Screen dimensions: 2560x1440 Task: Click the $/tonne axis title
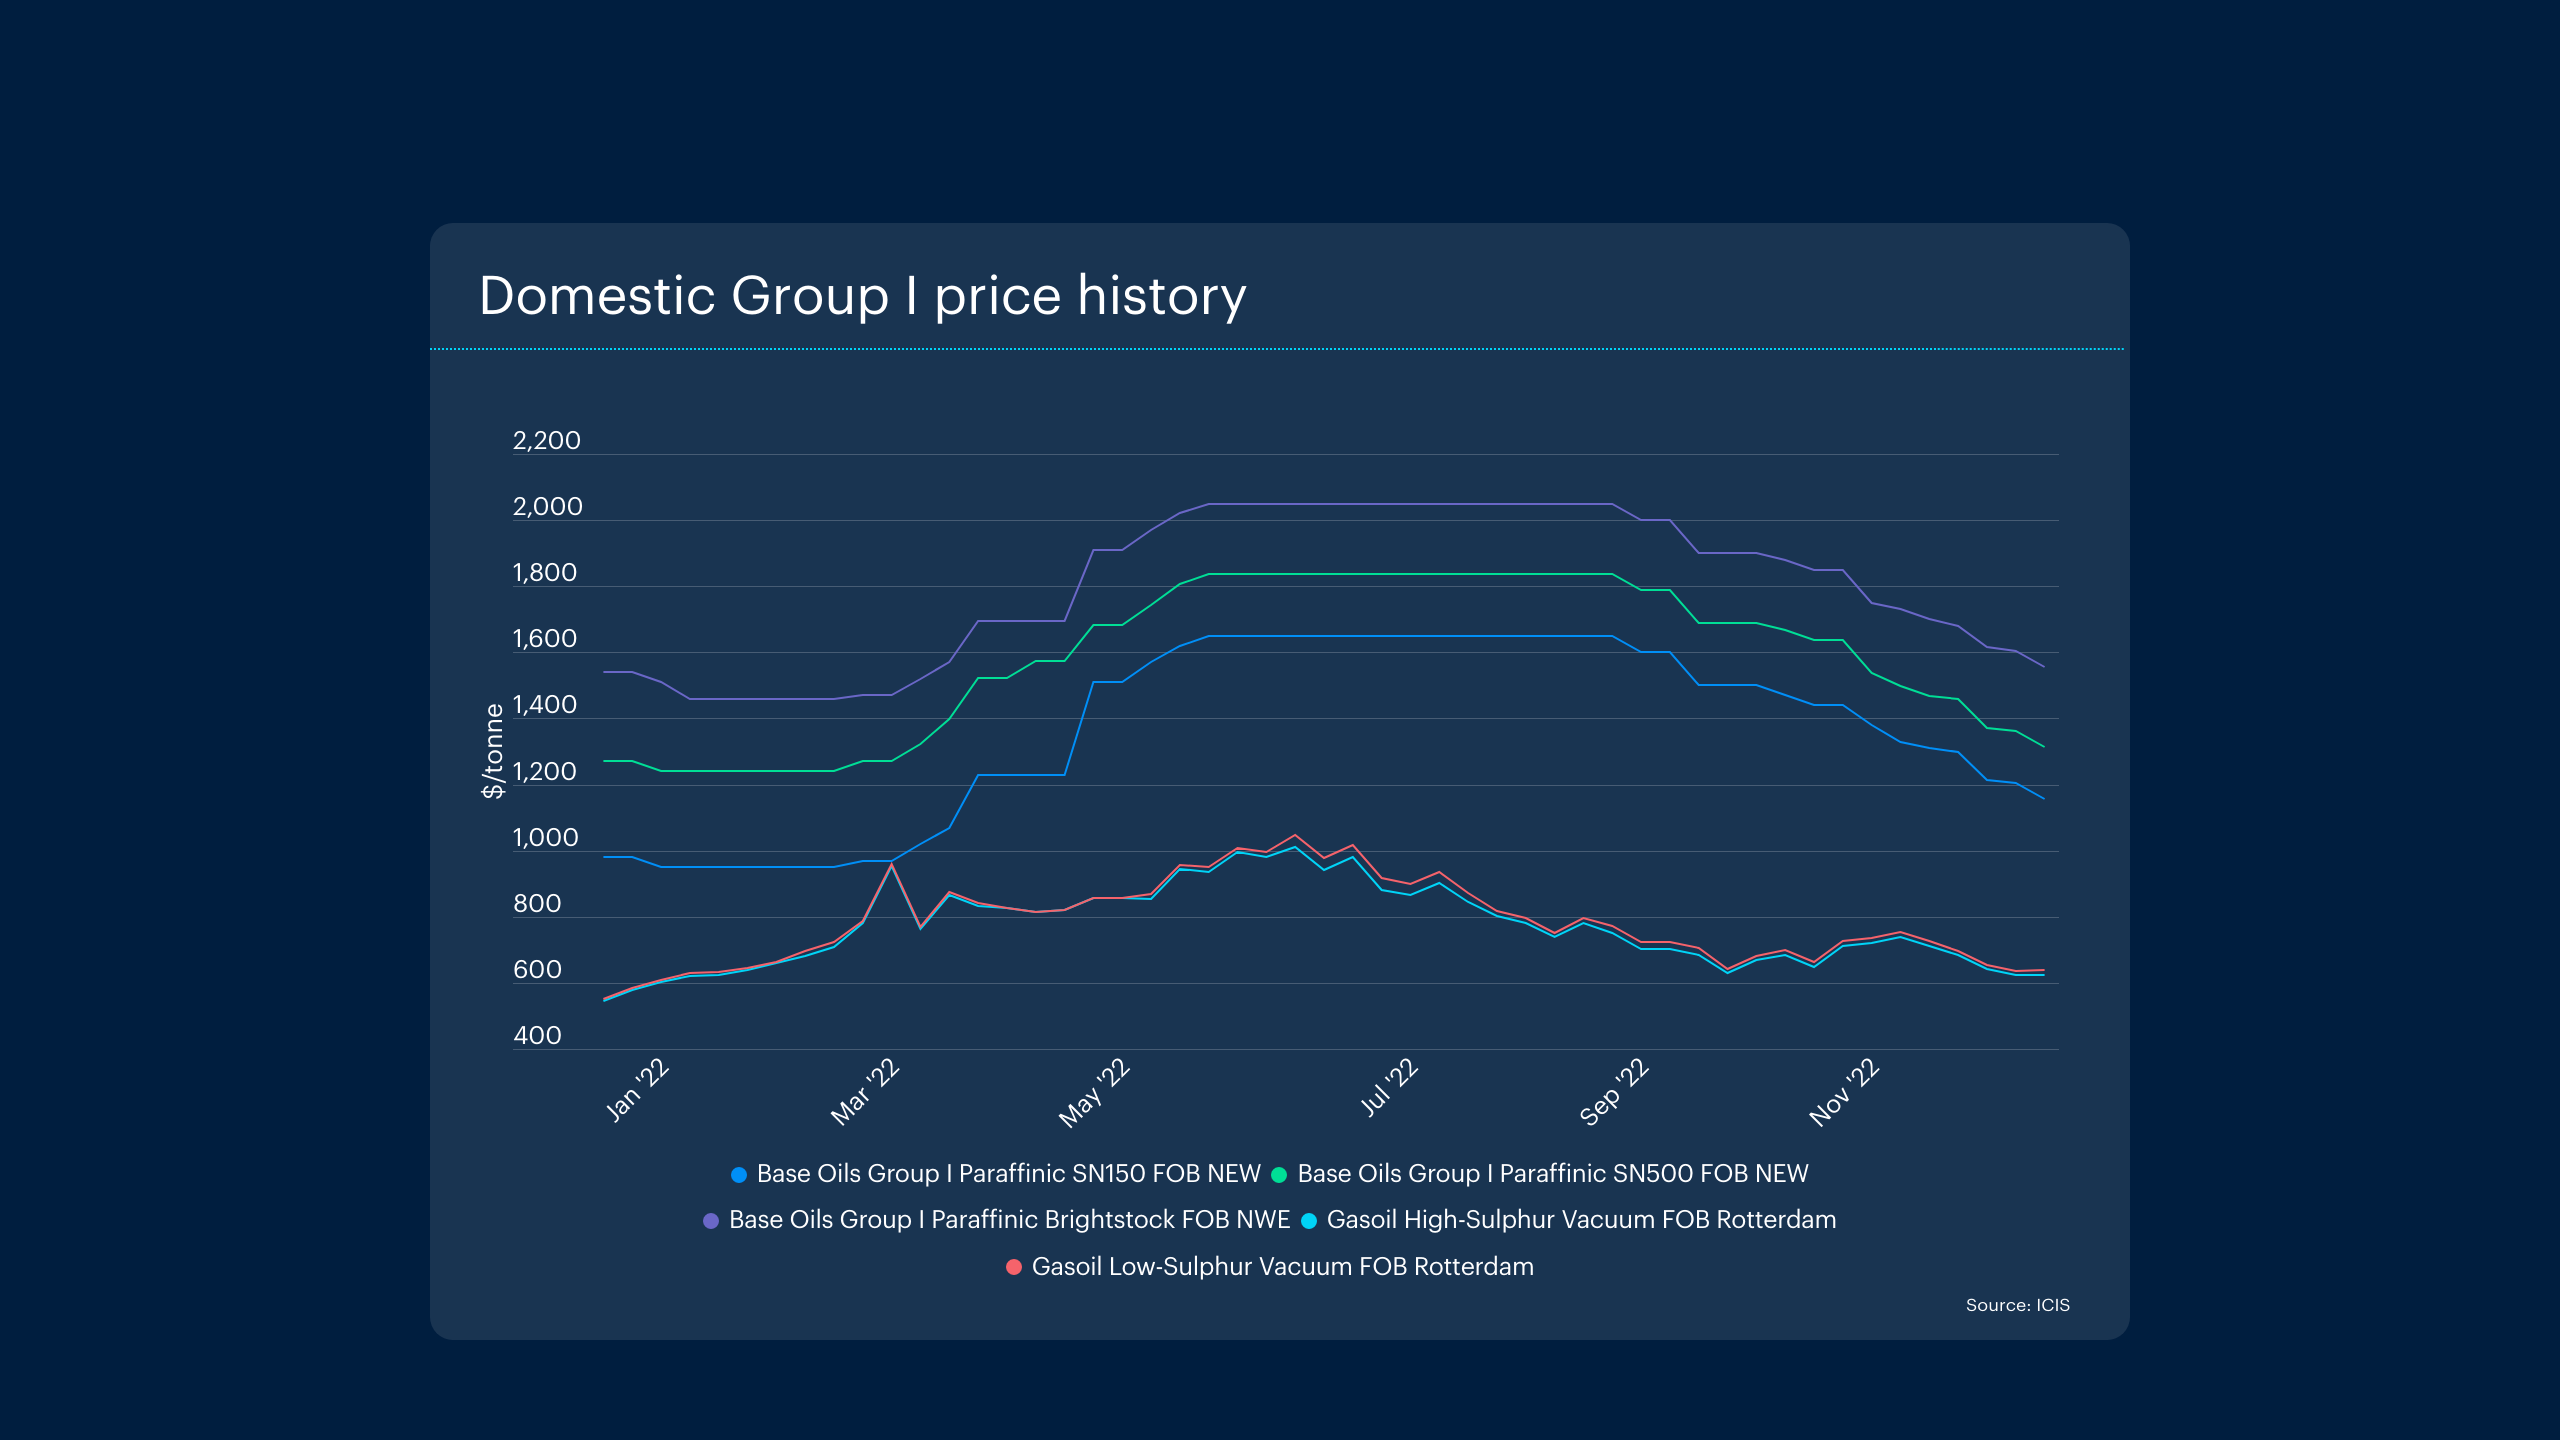(x=493, y=750)
